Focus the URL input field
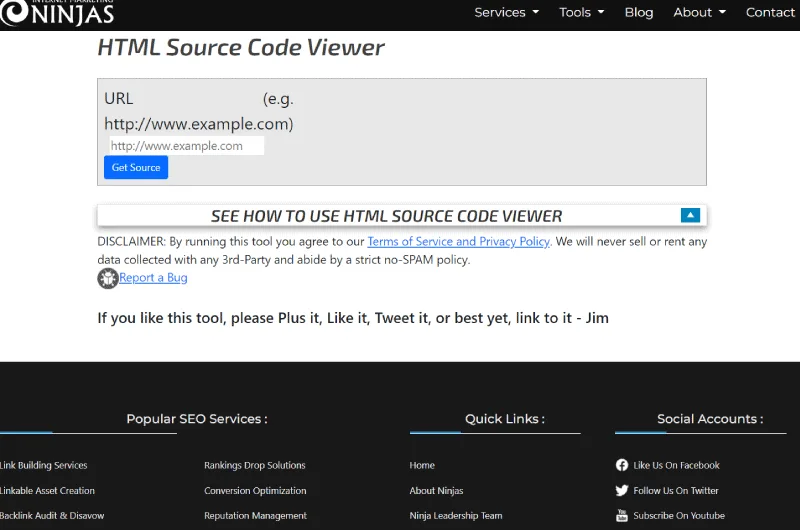 (x=186, y=146)
